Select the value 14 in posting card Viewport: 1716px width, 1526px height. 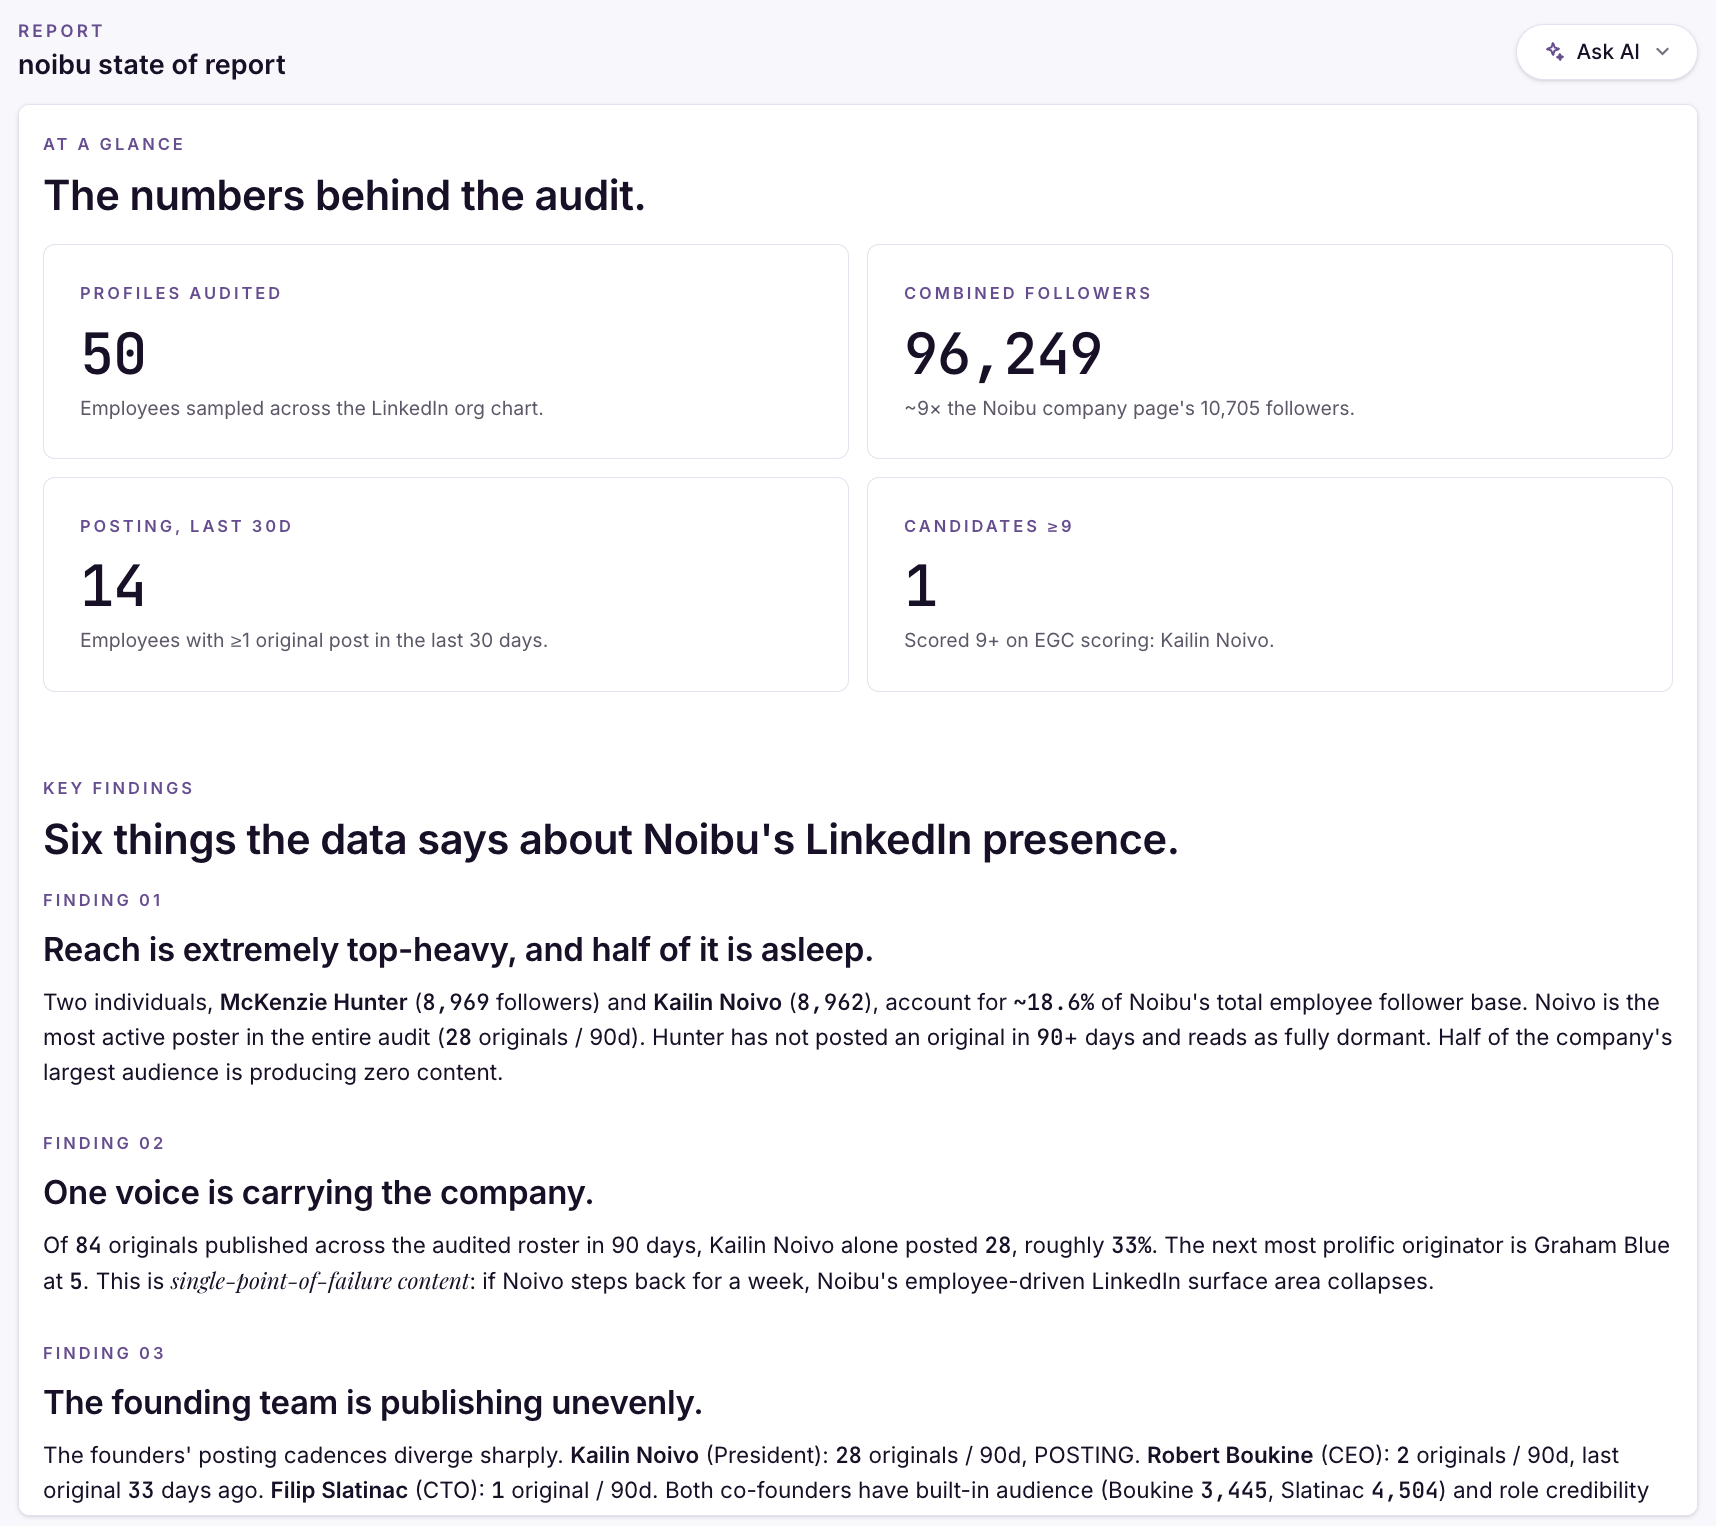point(113,586)
